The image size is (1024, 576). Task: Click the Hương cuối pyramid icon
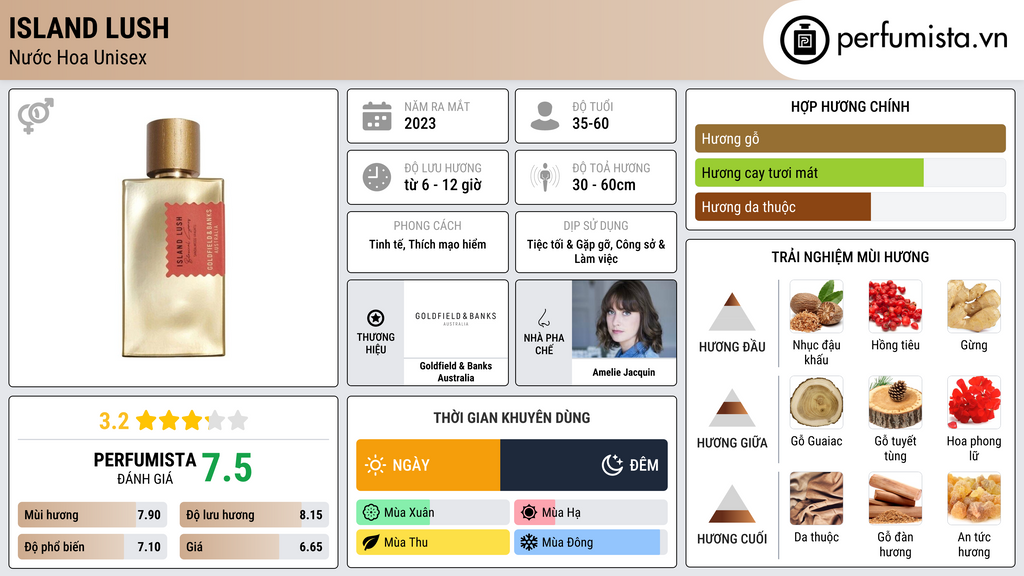click(x=732, y=504)
